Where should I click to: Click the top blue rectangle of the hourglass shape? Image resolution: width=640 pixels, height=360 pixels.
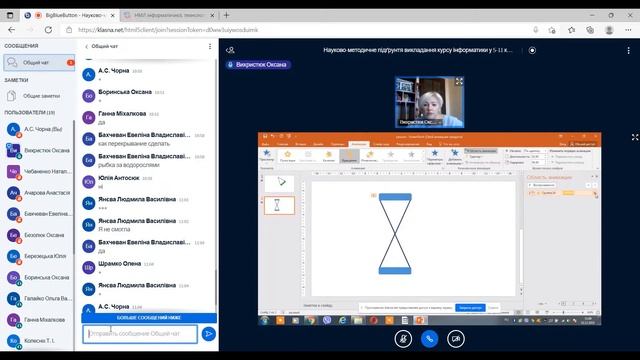click(x=395, y=197)
